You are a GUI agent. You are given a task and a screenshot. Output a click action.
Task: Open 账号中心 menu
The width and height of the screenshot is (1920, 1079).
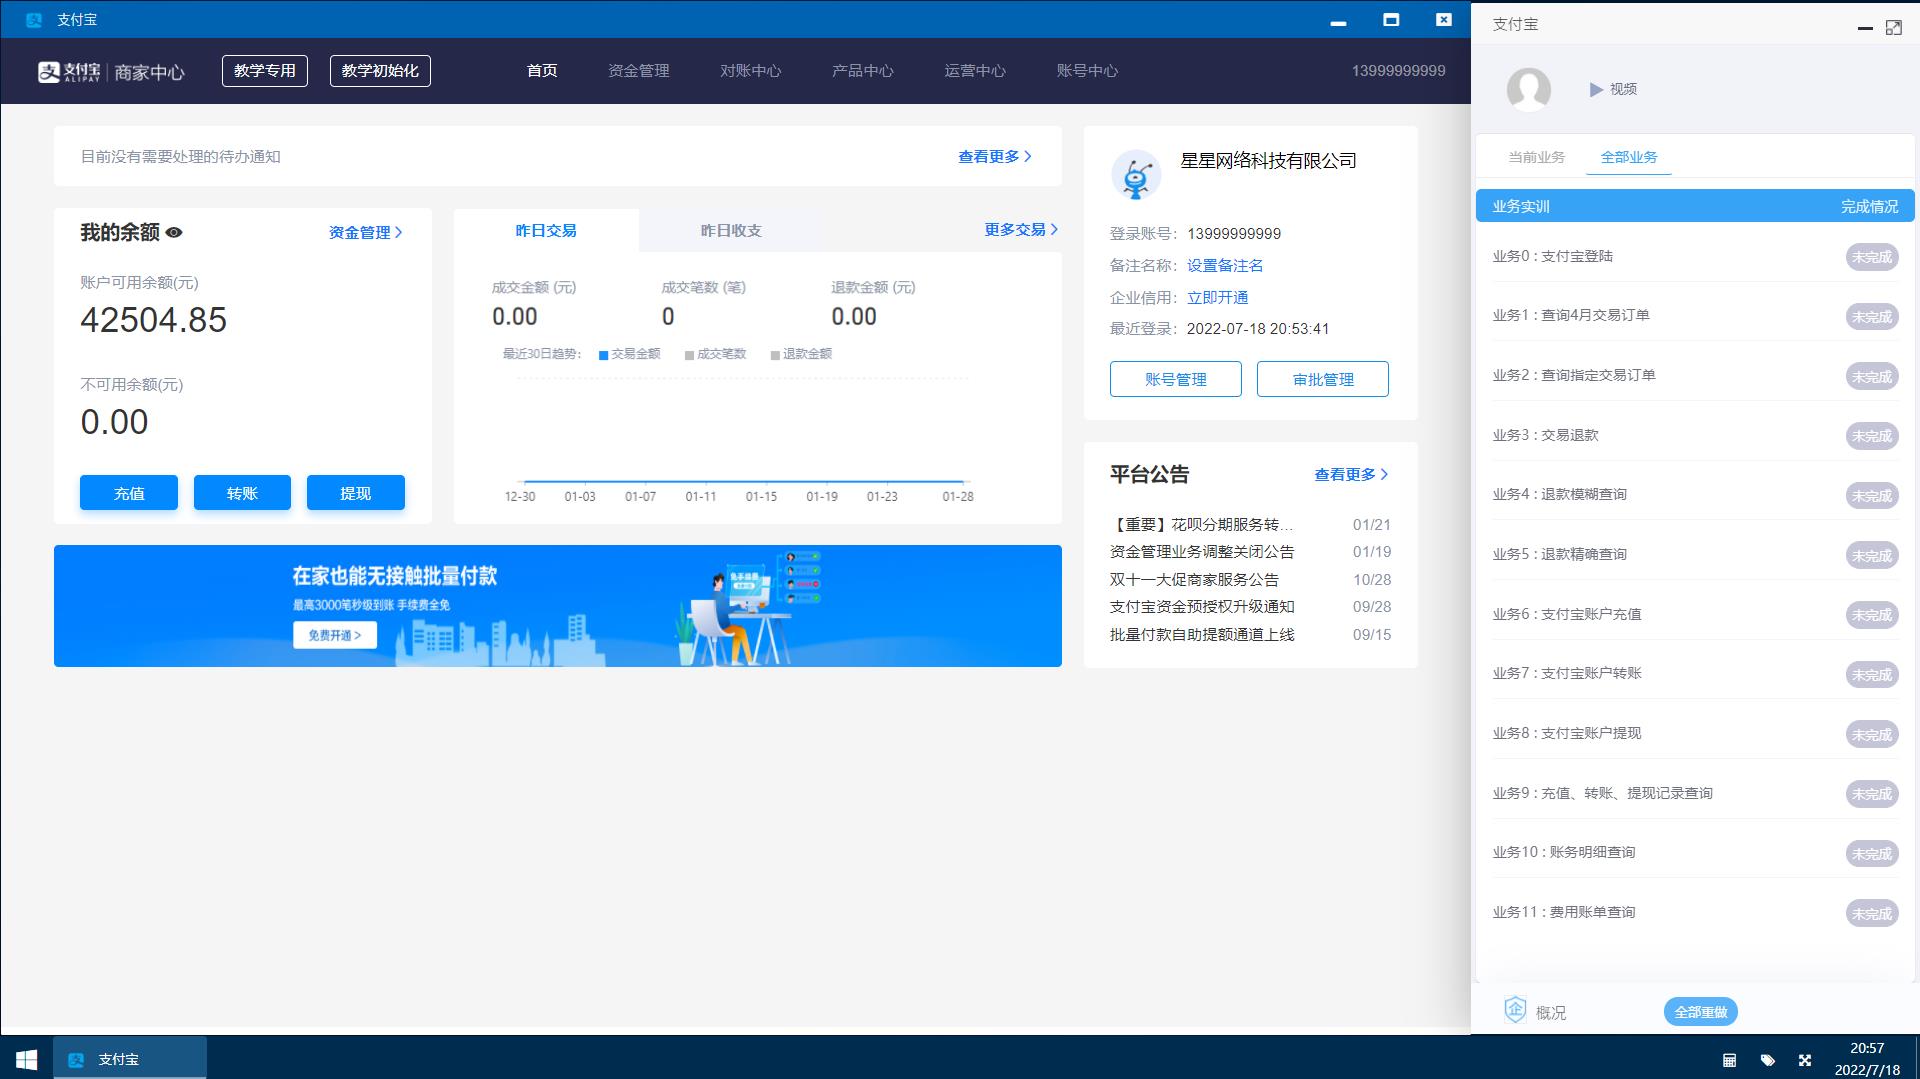tap(1087, 71)
